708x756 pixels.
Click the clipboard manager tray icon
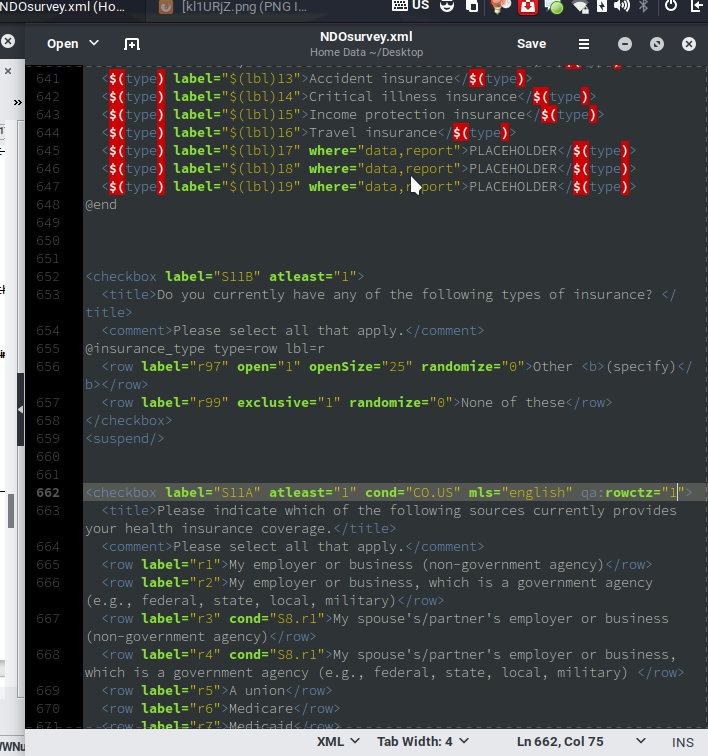tap(472, 6)
